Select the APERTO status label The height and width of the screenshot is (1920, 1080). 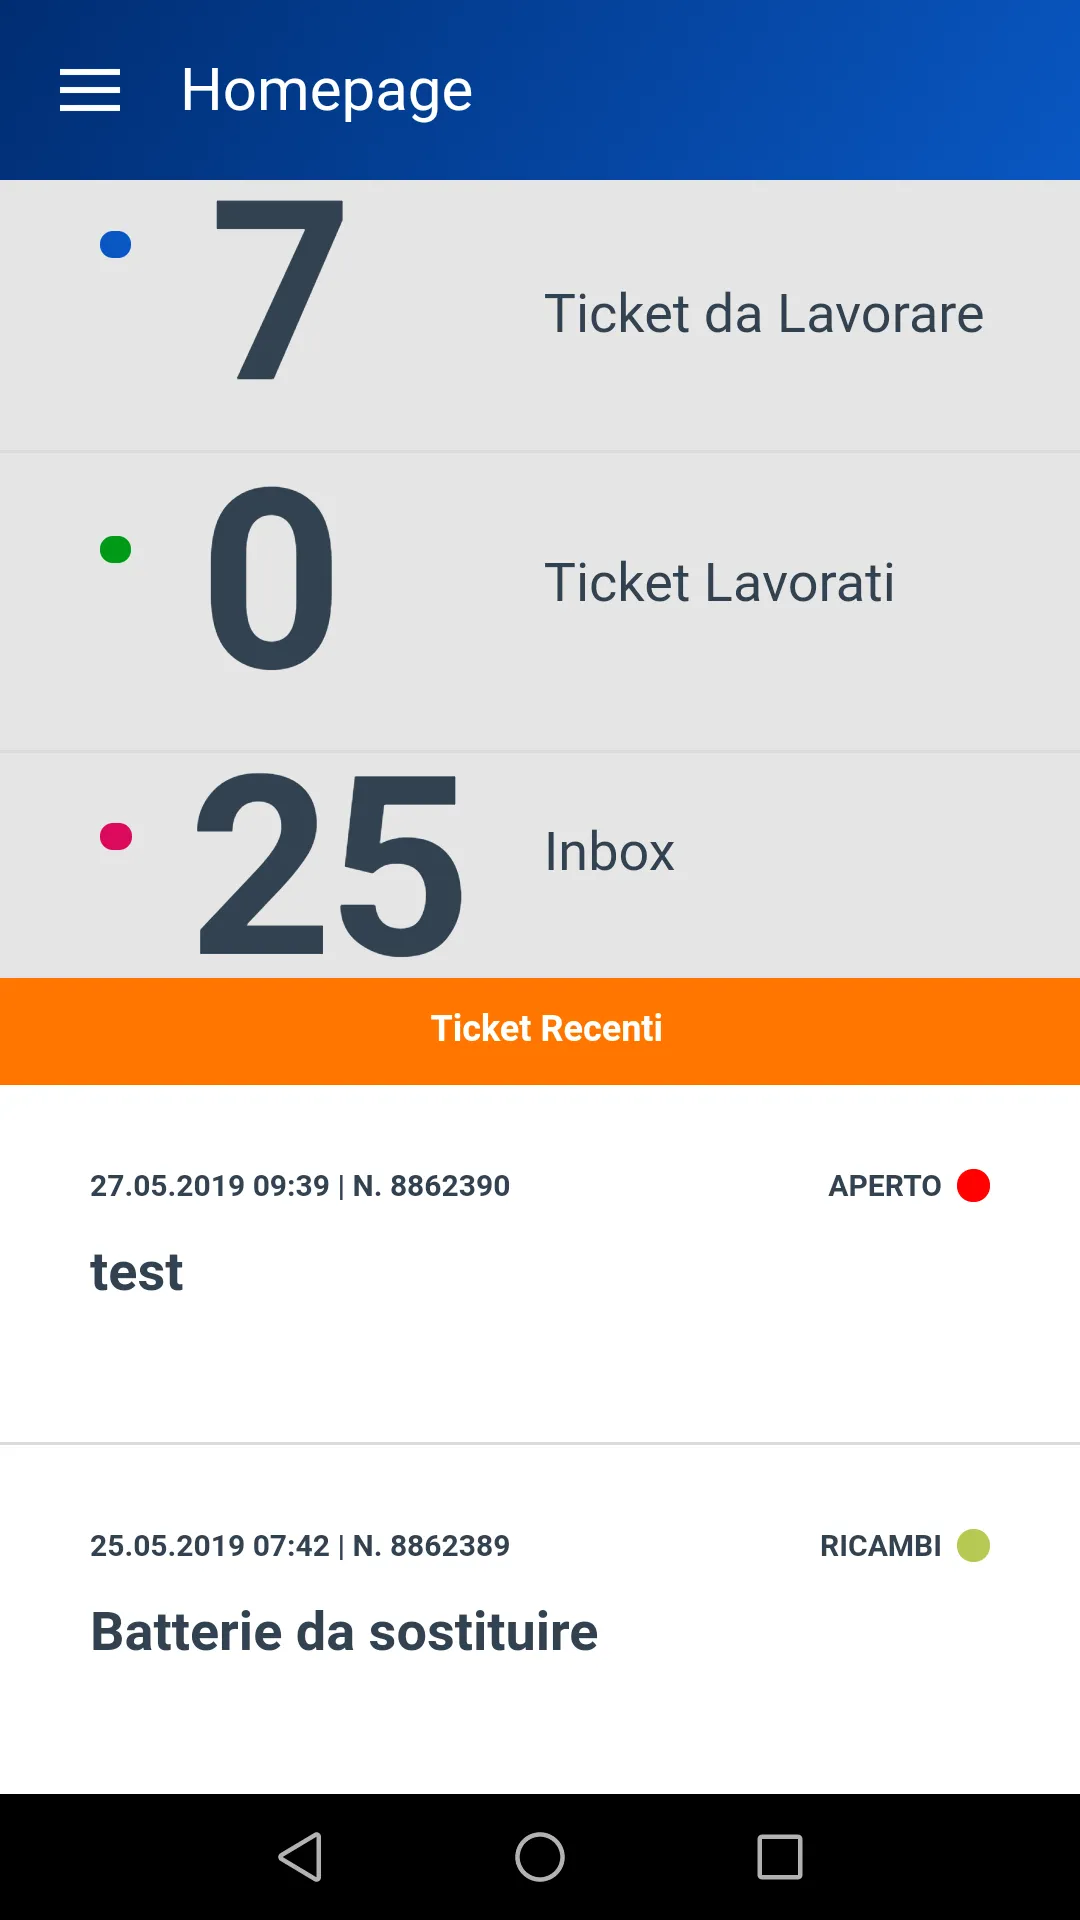point(885,1186)
